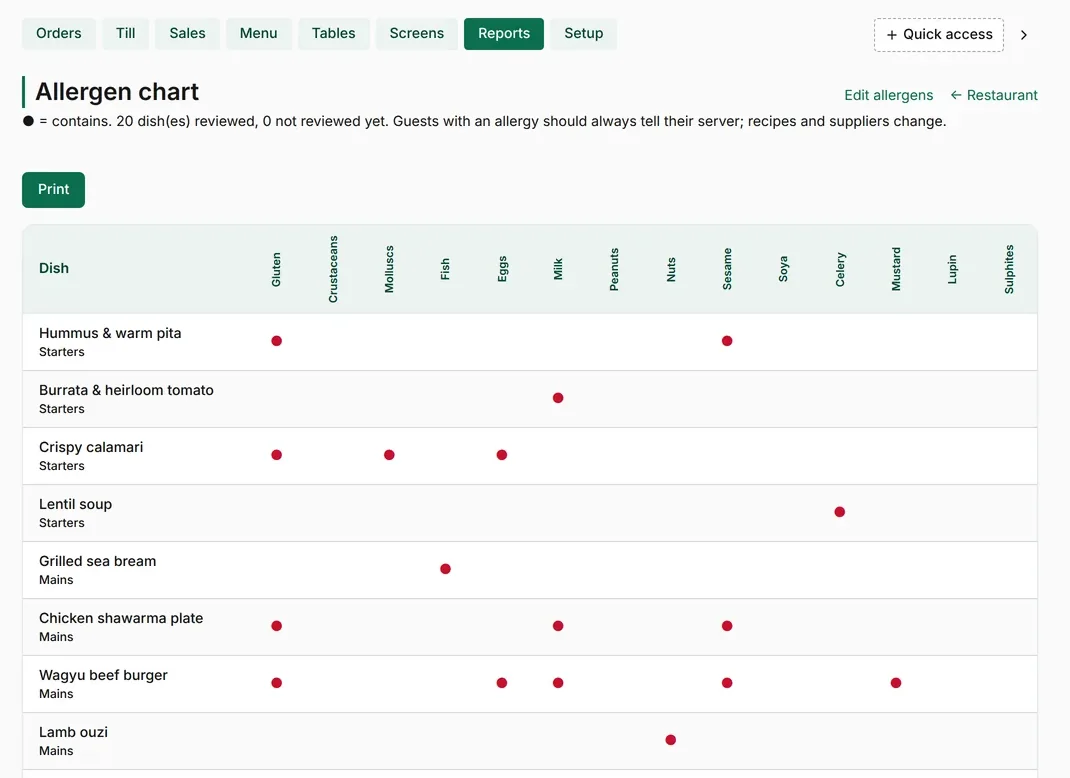Click the Eggs dot for Crispy calamari

point(502,455)
